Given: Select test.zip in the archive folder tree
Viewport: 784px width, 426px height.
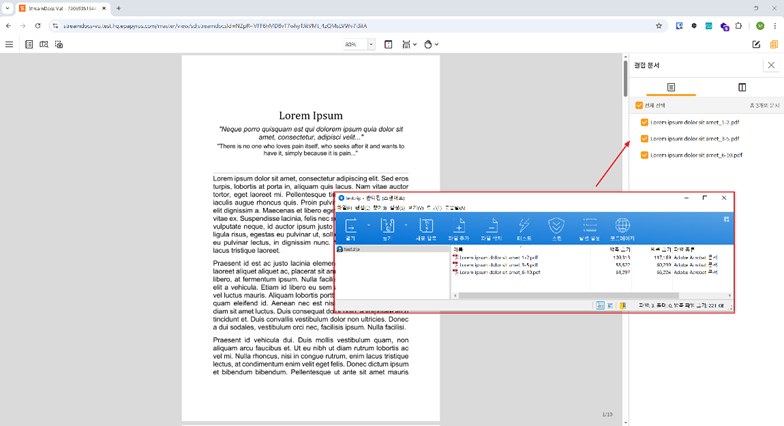Looking at the screenshot, I should (x=353, y=250).
